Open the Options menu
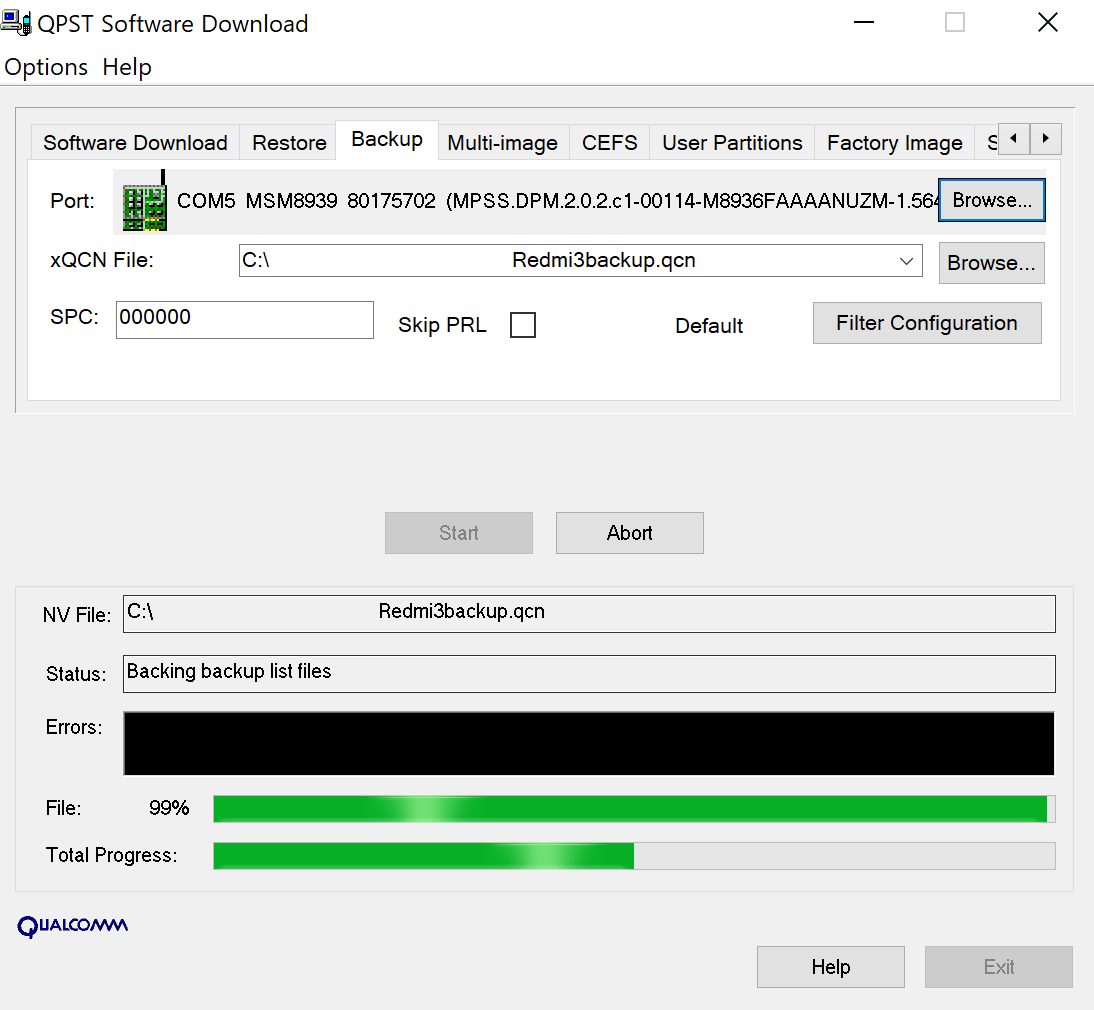 click(x=46, y=67)
